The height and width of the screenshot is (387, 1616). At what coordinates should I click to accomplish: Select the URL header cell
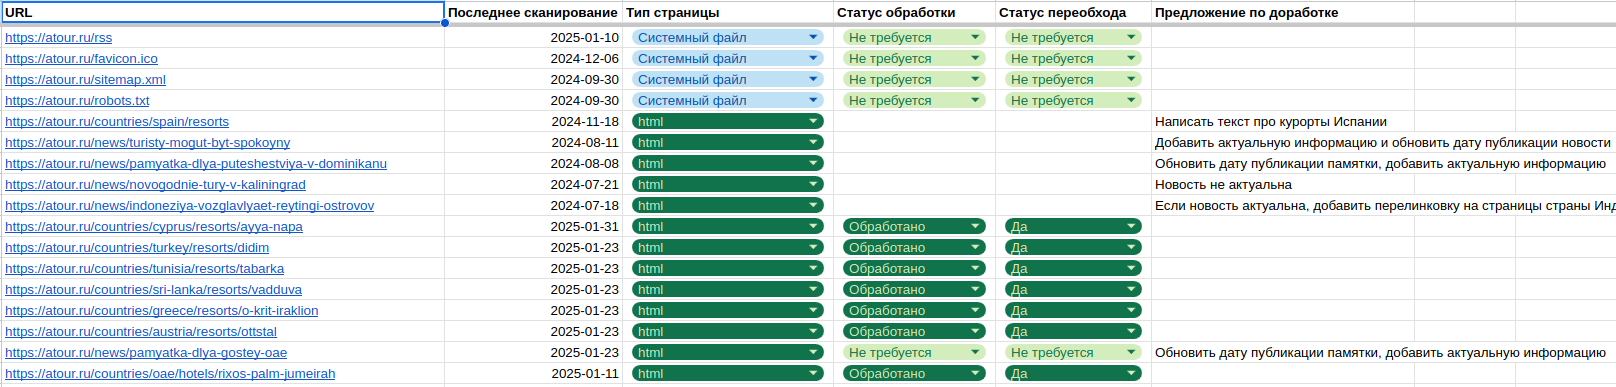222,12
